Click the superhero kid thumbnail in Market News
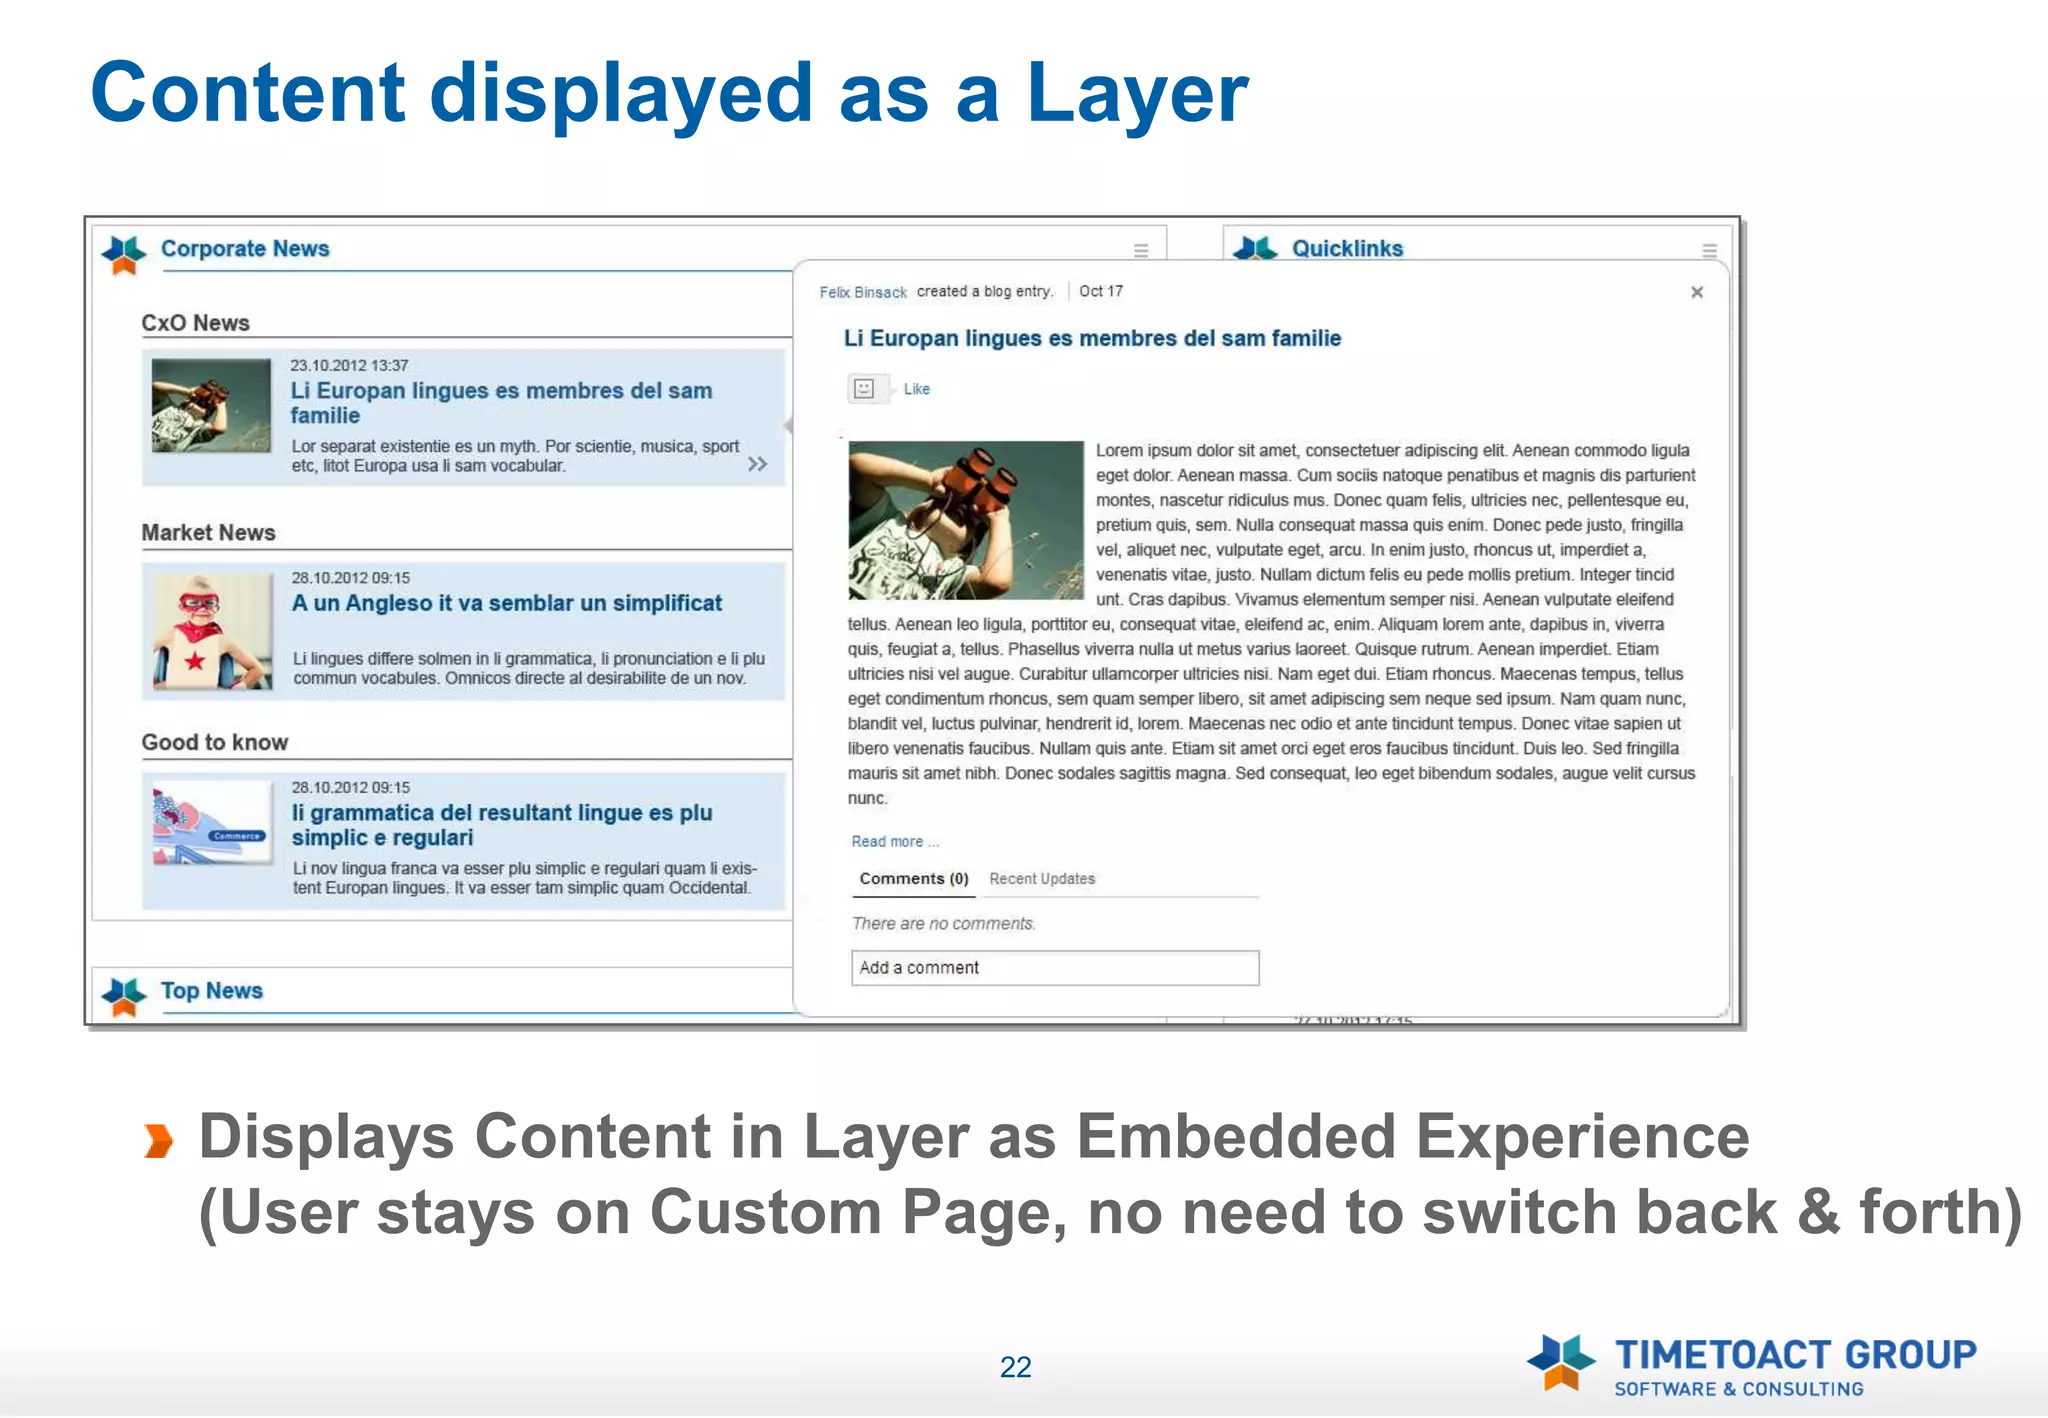Image resolution: width=2048 pixels, height=1418 pixels. tap(212, 631)
